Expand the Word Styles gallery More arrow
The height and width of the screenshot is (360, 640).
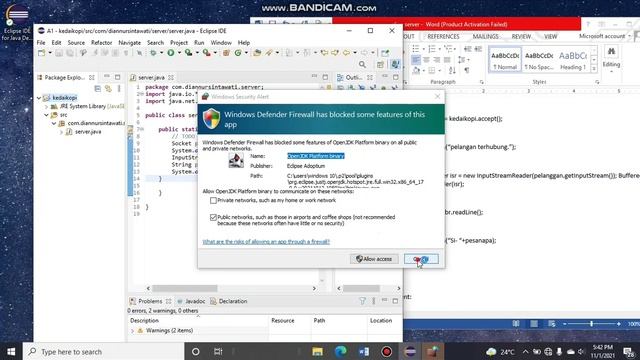point(594,69)
